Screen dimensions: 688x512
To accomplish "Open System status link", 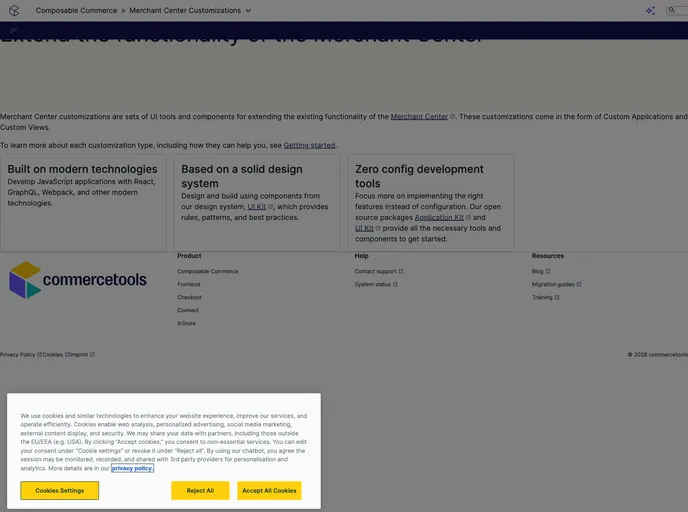I will pos(376,284).
